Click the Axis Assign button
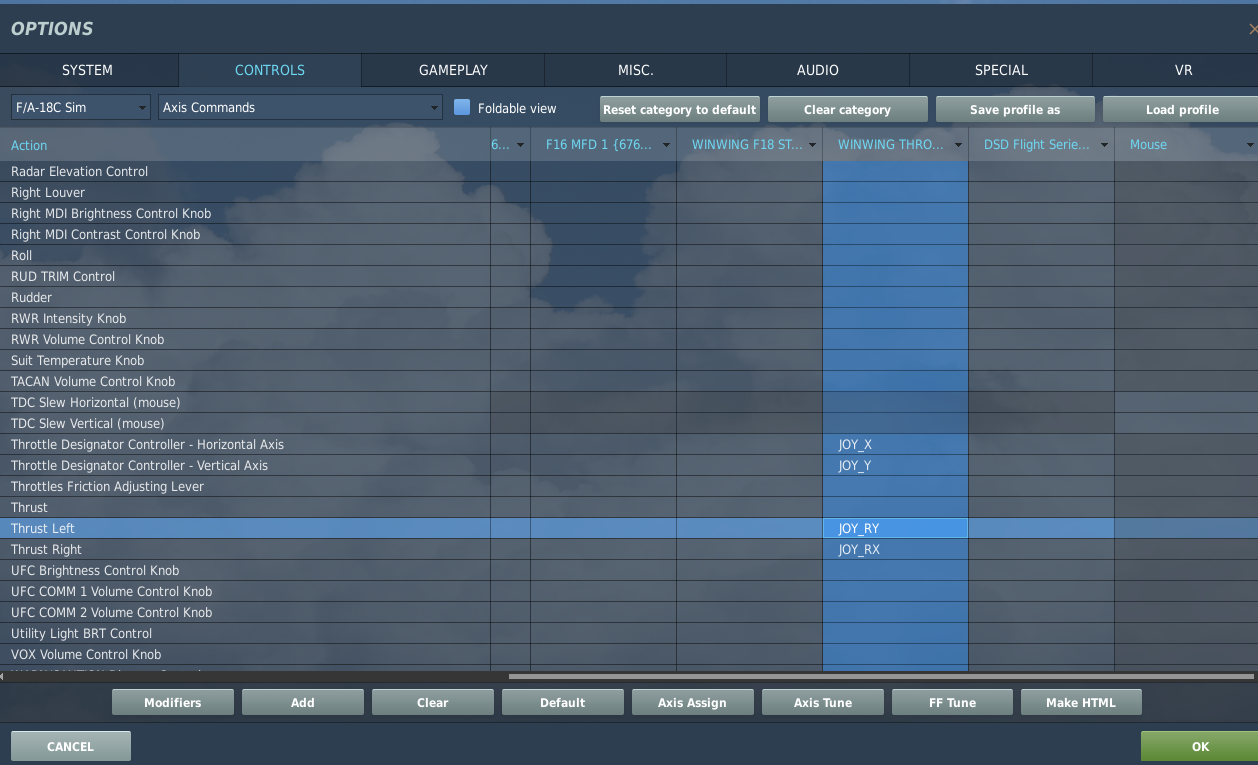Viewport: 1258px width, 765px height. point(693,702)
